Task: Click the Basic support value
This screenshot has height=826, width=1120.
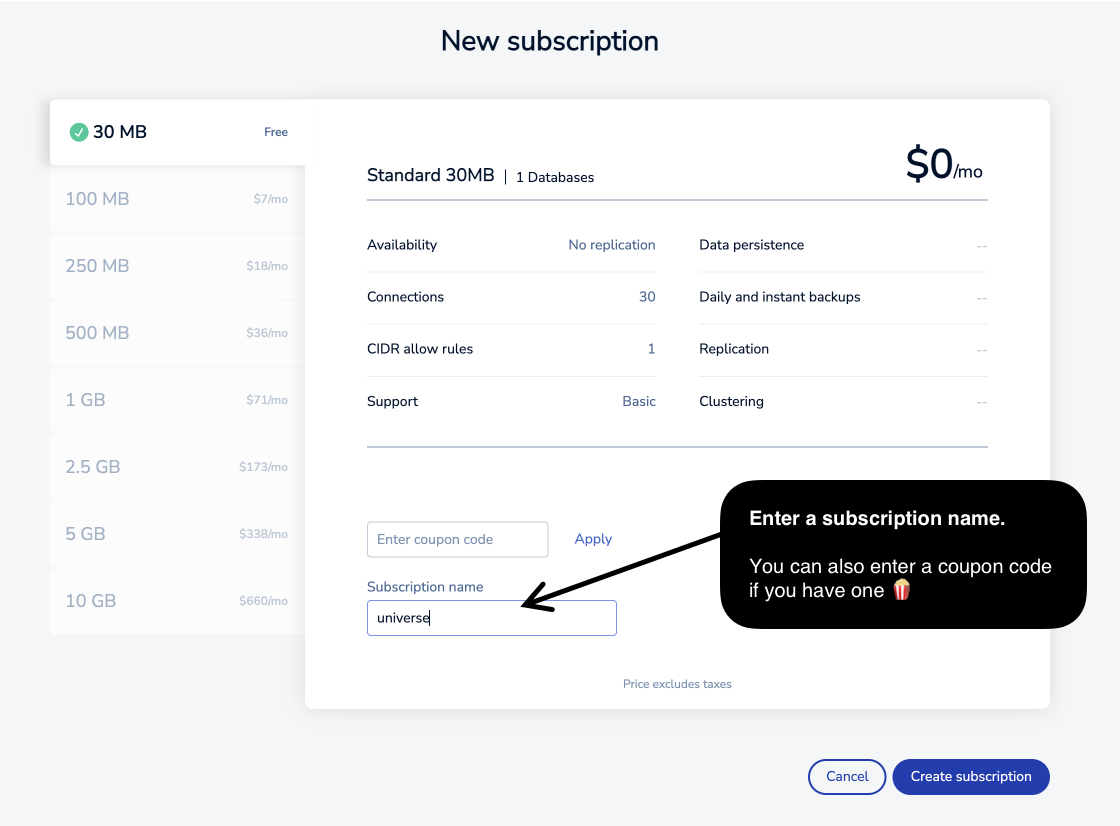Action: point(639,402)
